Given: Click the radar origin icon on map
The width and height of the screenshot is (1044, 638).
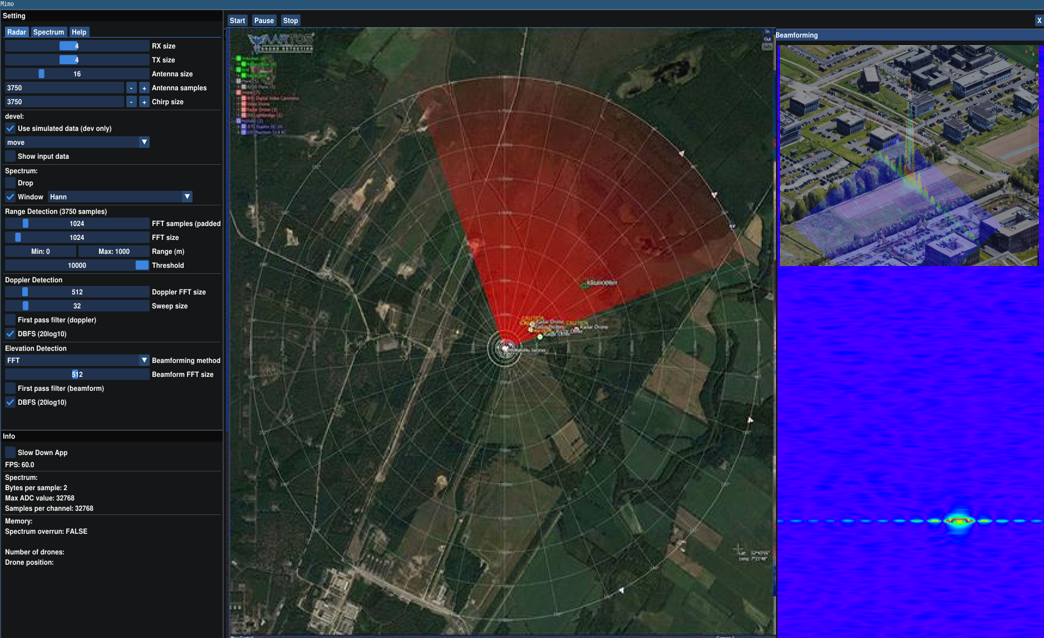Looking at the screenshot, I should [506, 347].
